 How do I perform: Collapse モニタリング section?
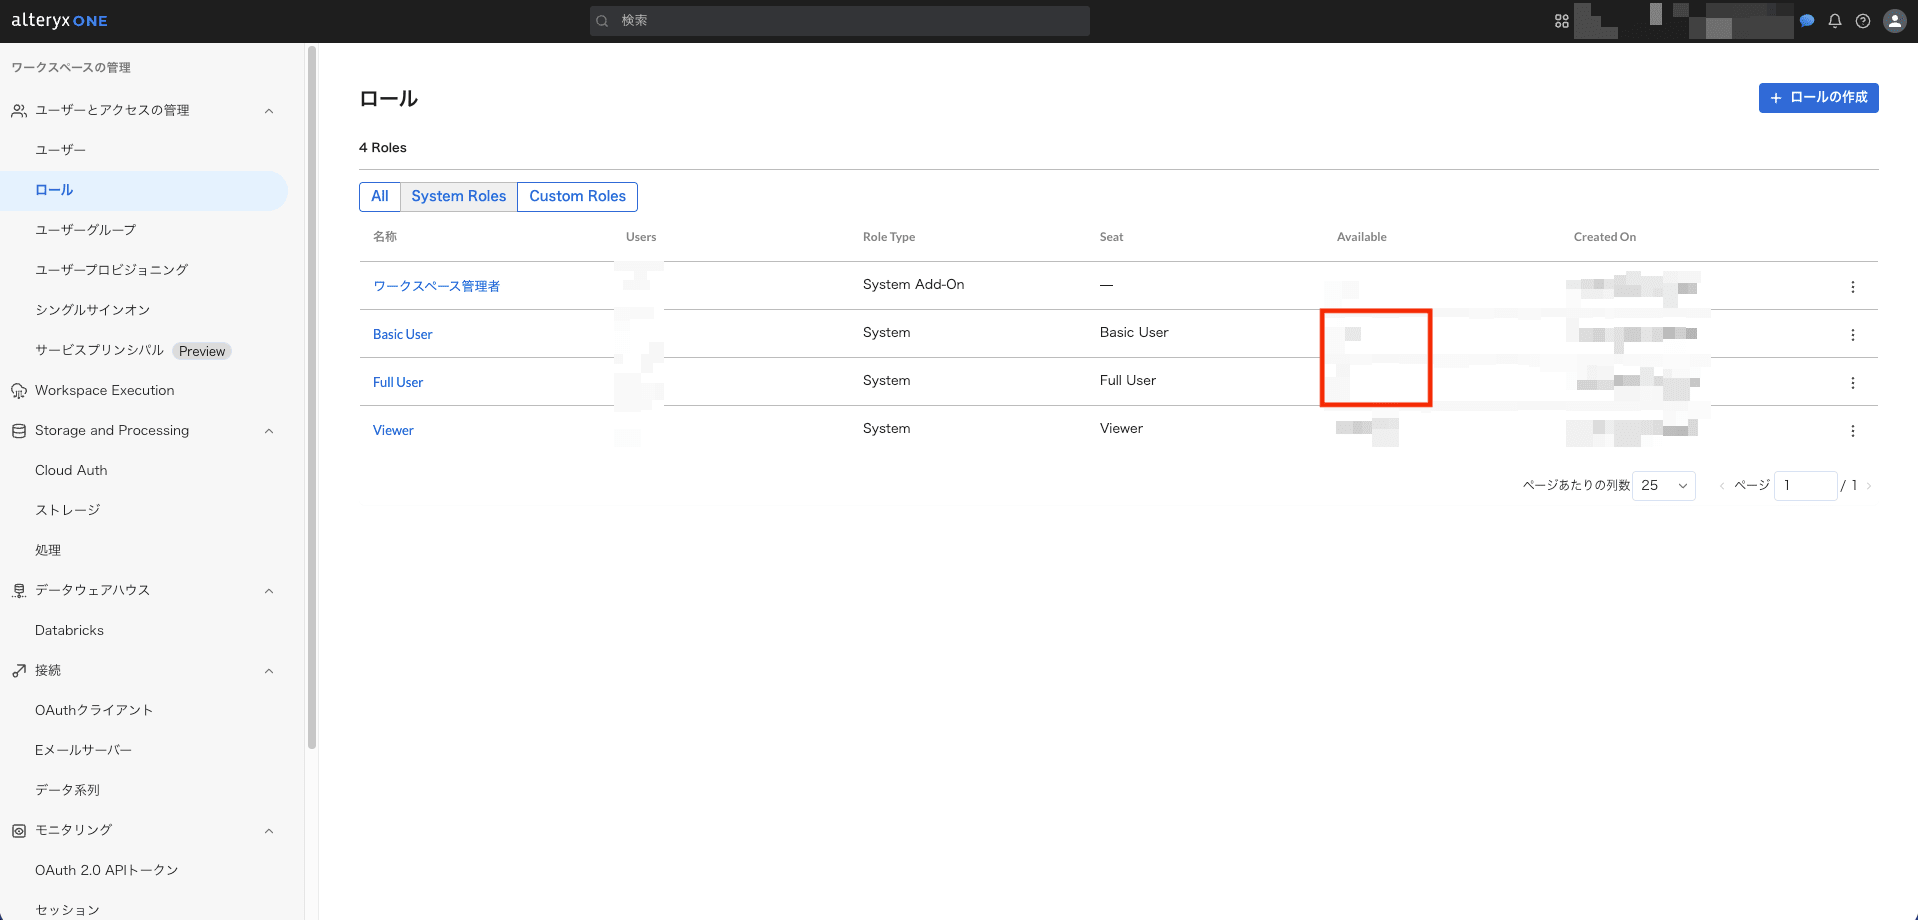[x=269, y=831]
